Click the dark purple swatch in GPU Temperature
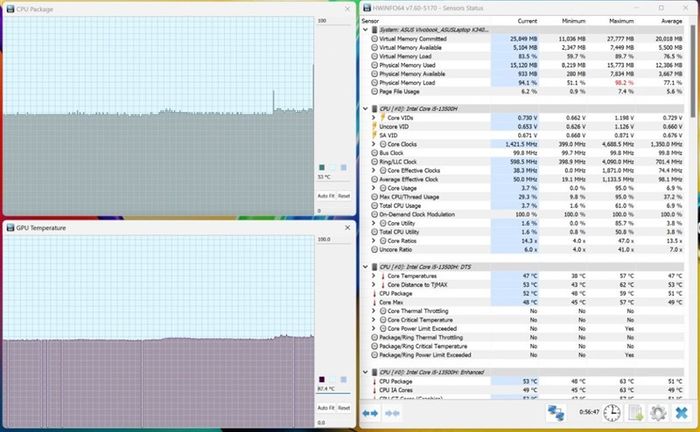The image size is (700, 432). pos(322,378)
